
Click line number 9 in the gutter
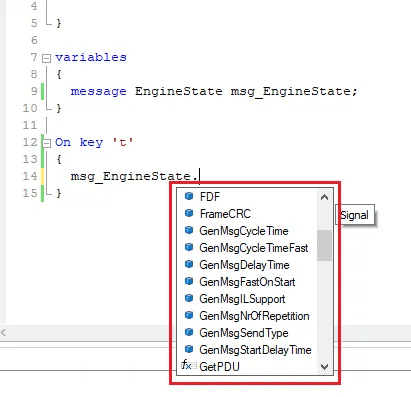(x=34, y=91)
